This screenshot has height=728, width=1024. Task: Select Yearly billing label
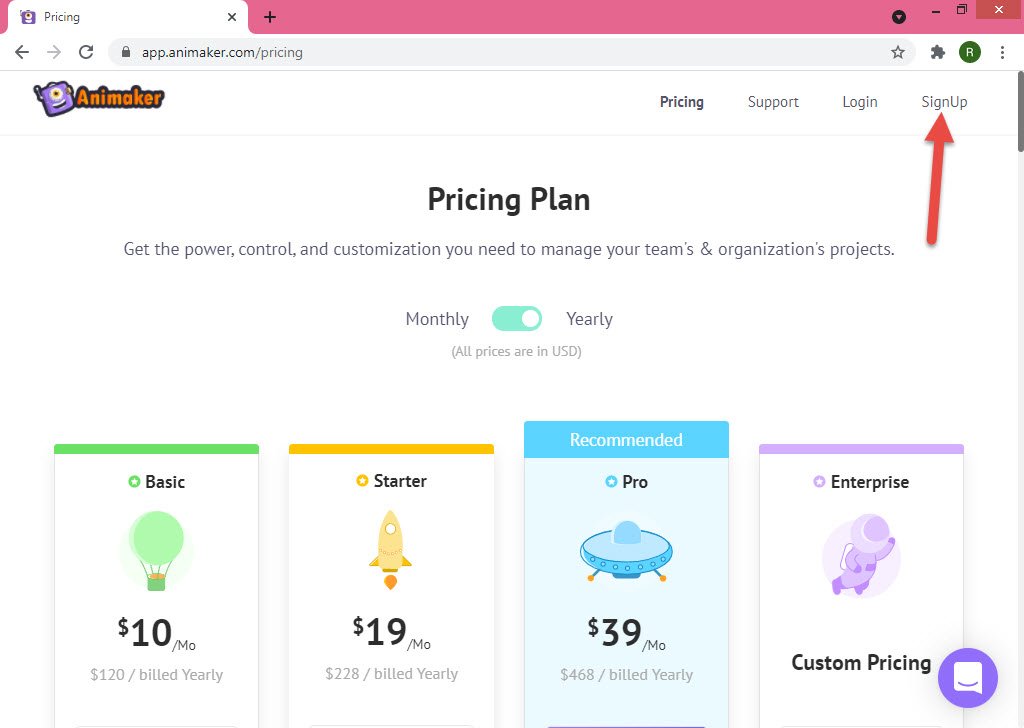[589, 319]
